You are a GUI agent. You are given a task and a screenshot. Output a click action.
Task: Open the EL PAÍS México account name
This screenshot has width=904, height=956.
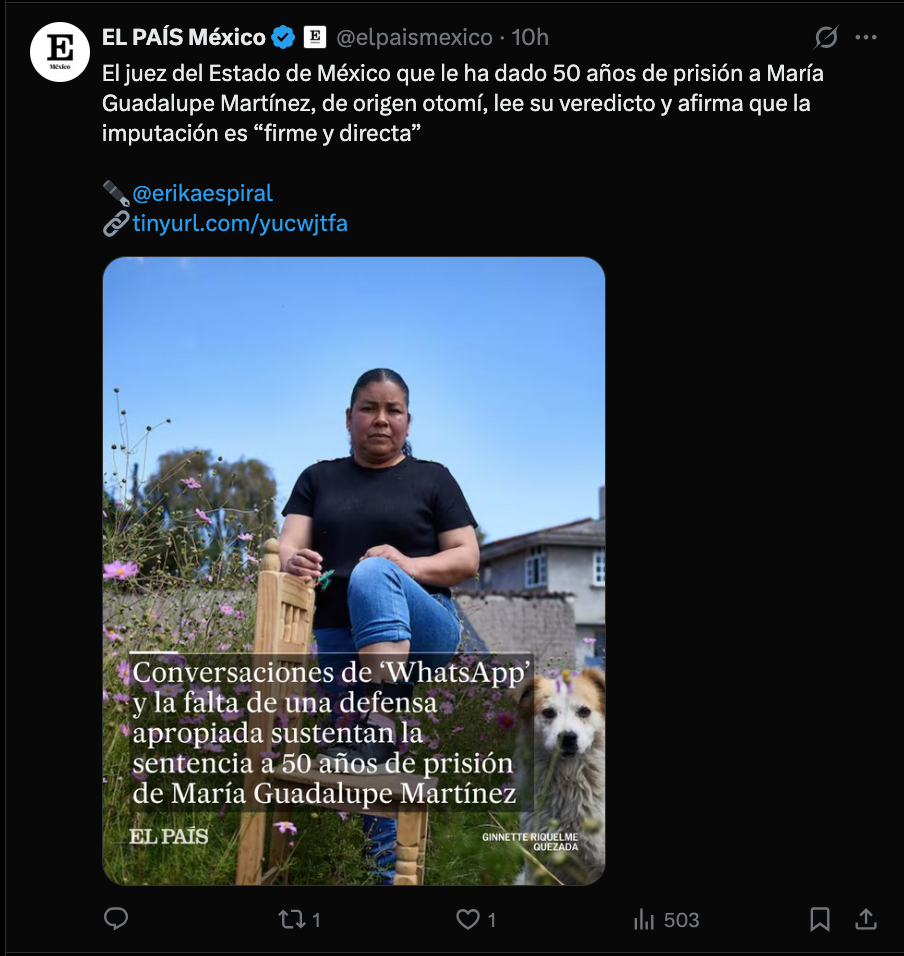183,38
